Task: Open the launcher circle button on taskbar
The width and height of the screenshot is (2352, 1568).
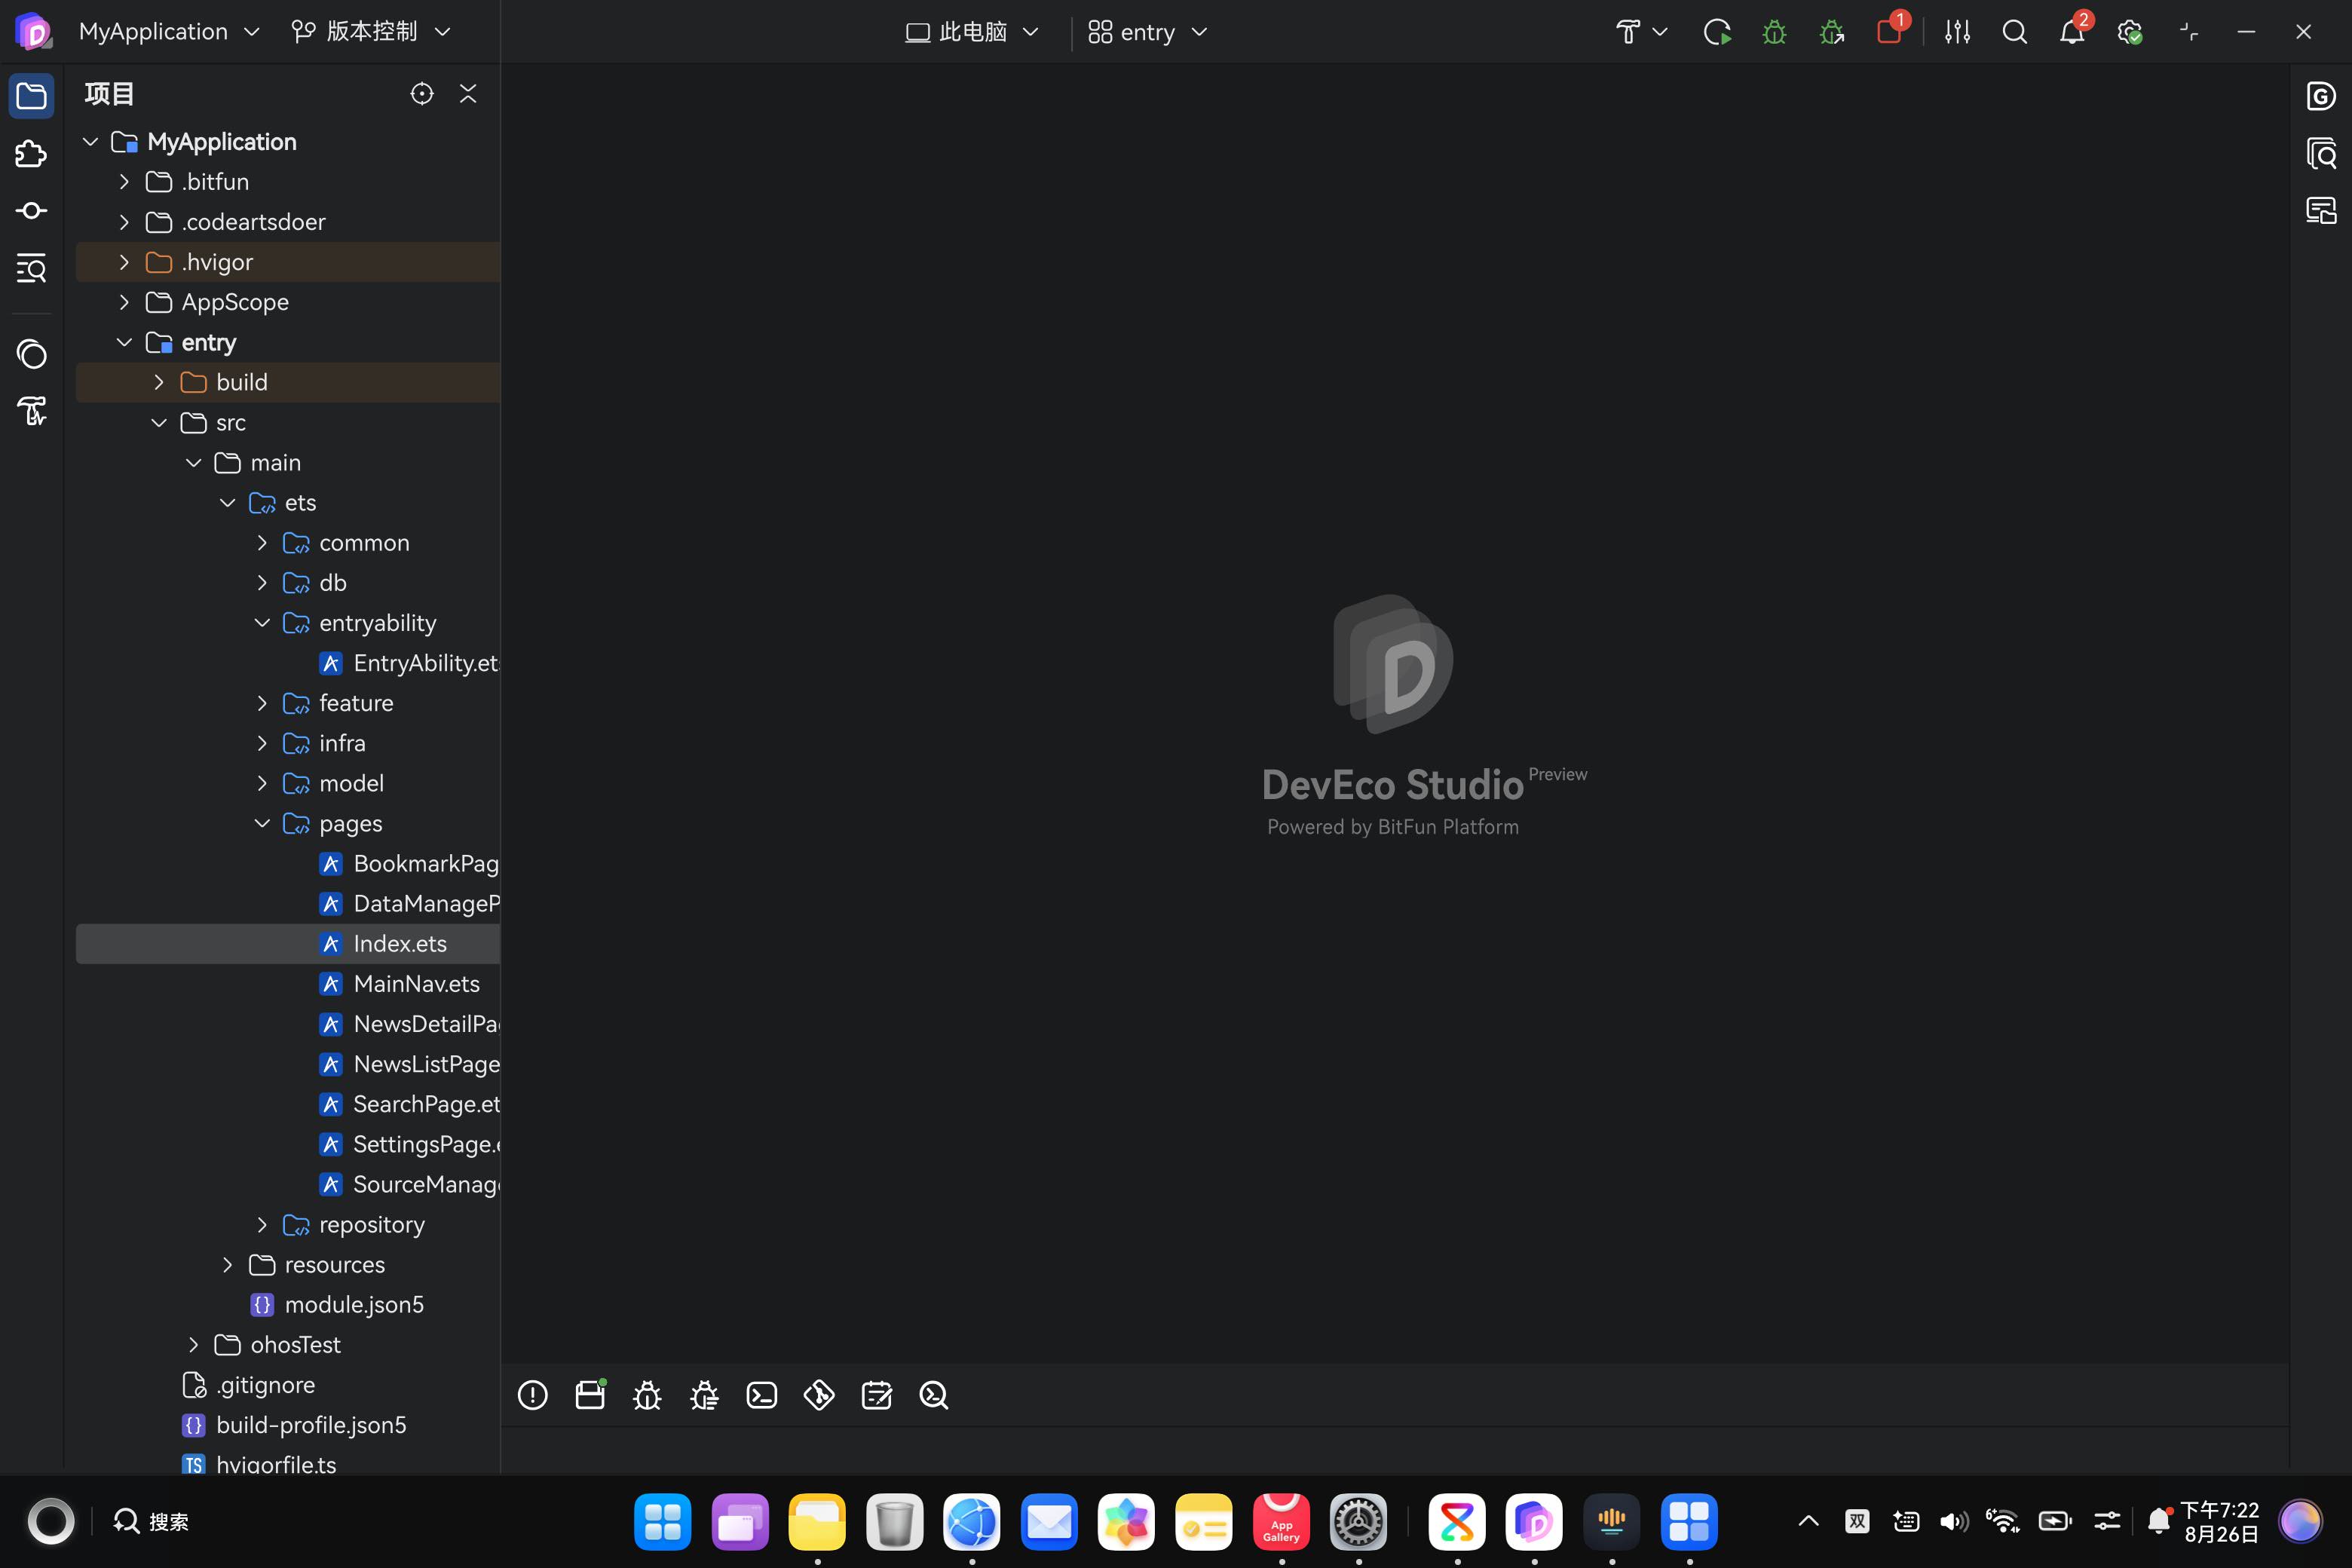Action: [51, 1521]
